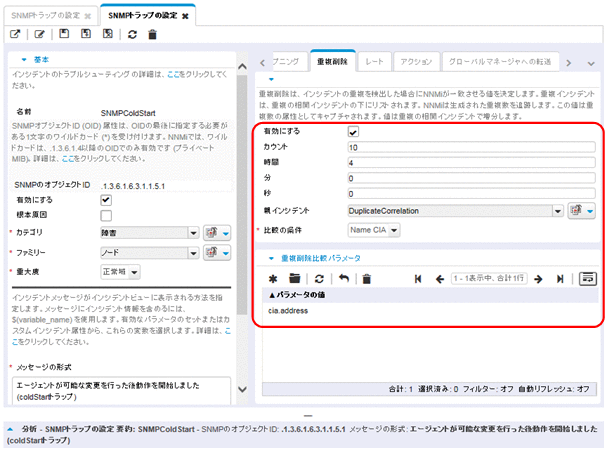Click the left panel vertical scrollbar thumb
Screen dimensions: 608x452
point(242,194)
